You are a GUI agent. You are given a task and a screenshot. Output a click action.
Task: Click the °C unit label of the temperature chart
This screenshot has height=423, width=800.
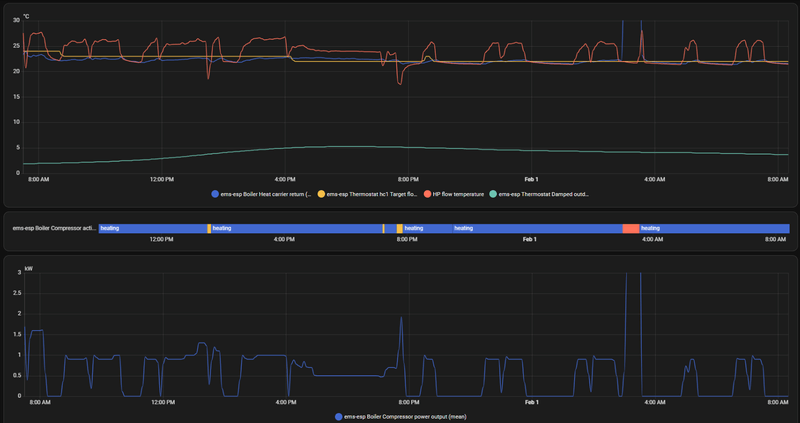[26, 16]
